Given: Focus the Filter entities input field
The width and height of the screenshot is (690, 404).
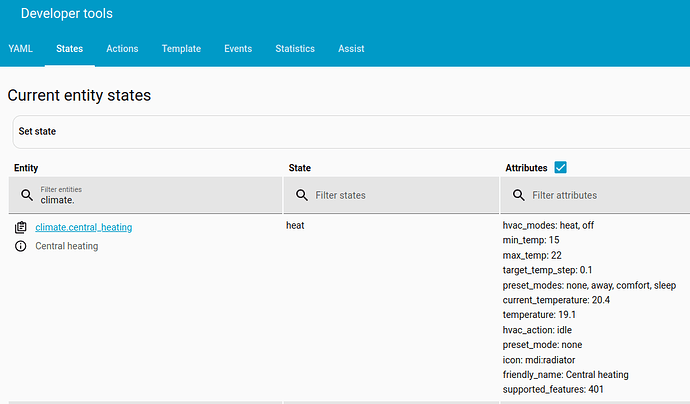Looking at the screenshot, I should coord(150,200).
